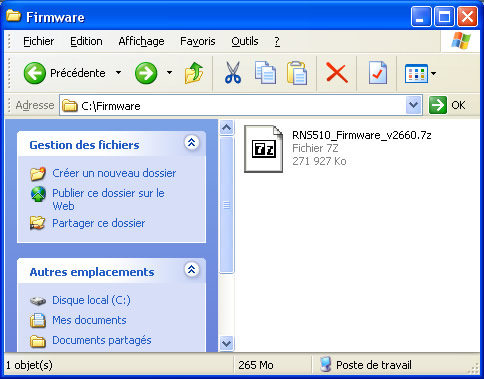Click Créer un nouveau dossier link
Image resolution: width=484 pixels, height=379 pixels.
tap(114, 173)
